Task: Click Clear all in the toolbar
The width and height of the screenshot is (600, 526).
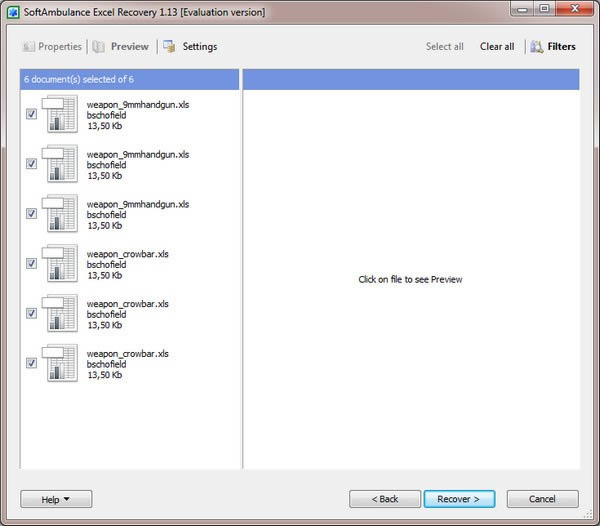Action: point(497,46)
